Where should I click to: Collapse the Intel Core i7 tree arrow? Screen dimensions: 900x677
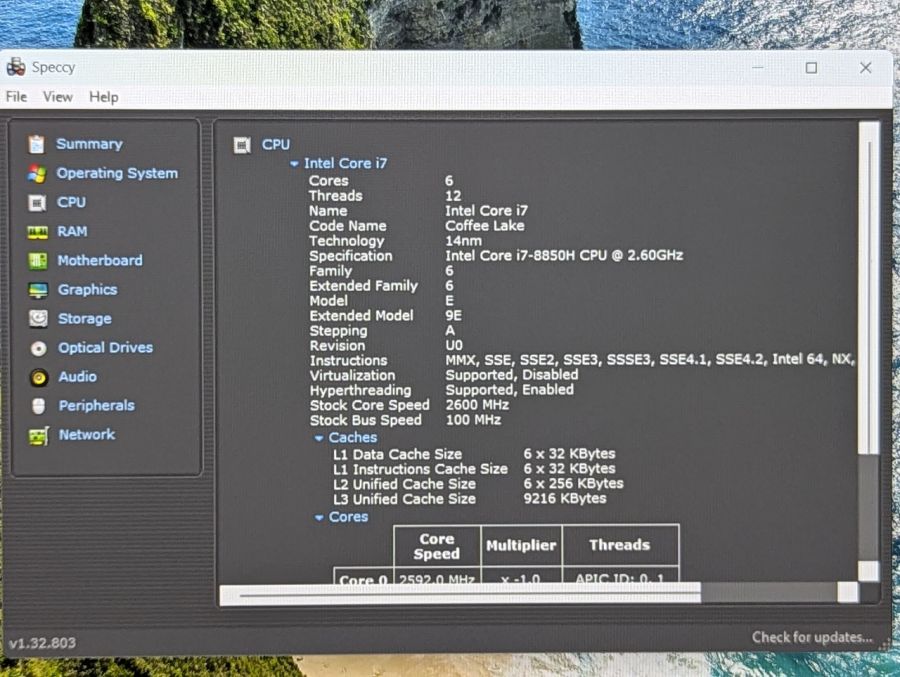click(294, 164)
